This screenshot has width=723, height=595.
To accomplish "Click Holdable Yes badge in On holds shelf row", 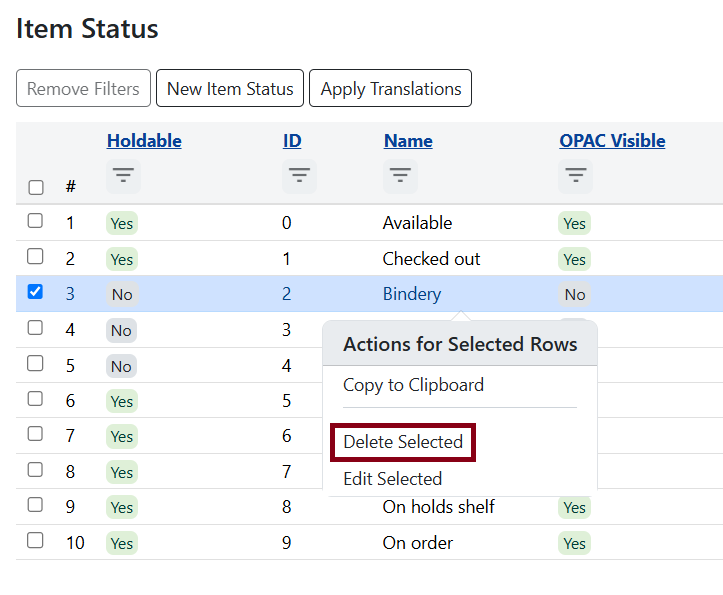I will pyautogui.click(x=122, y=507).
